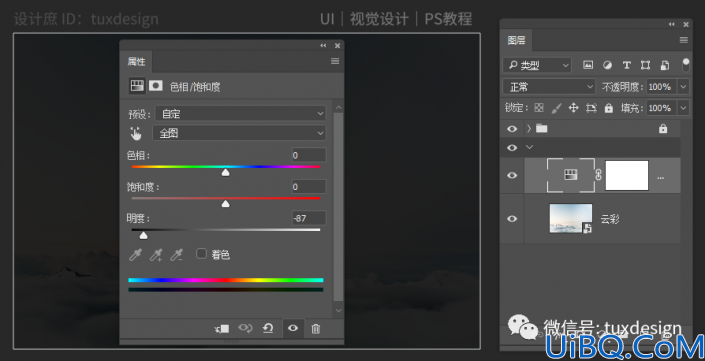Image resolution: width=705 pixels, height=361 pixels.
Task: Activate the on-image targeted adjustment hand tool
Action: coord(135,134)
